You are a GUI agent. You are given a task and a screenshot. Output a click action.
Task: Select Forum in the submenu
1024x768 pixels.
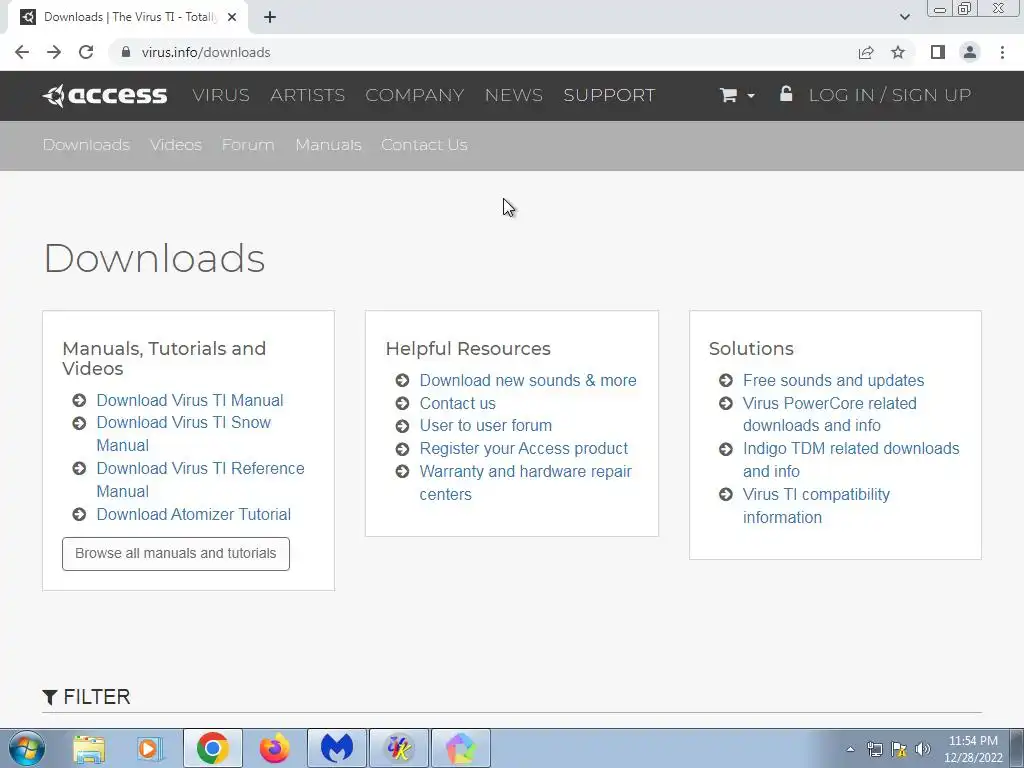[x=248, y=145]
